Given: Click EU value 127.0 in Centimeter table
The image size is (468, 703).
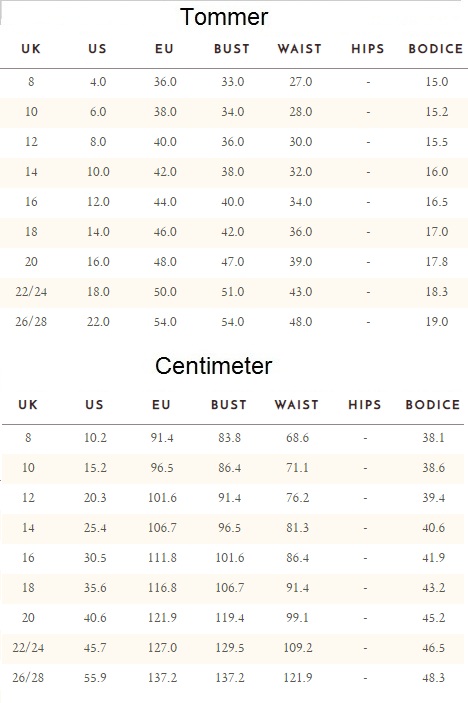Looking at the screenshot, I should pyautogui.click(x=162, y=647).
